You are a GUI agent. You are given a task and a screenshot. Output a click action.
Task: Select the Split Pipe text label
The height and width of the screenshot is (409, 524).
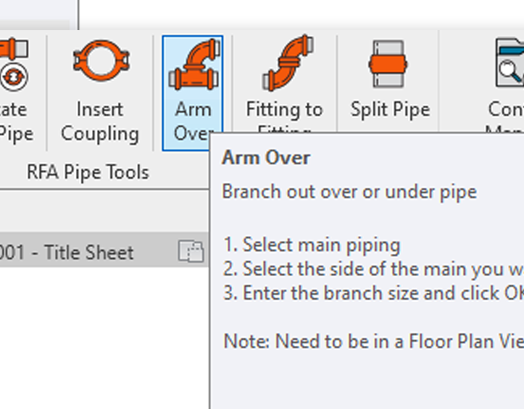tap(390, 110)
